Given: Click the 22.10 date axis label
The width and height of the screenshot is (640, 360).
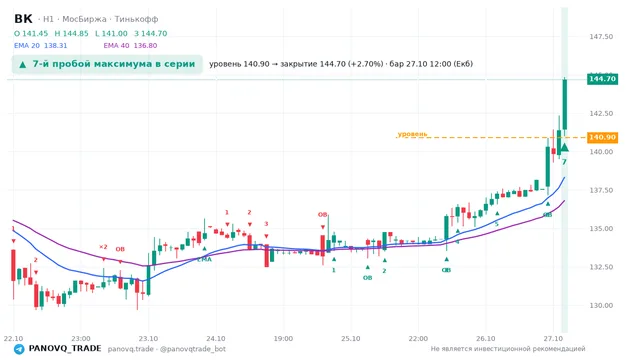Looking at the screenshot, I should (13, 339).
